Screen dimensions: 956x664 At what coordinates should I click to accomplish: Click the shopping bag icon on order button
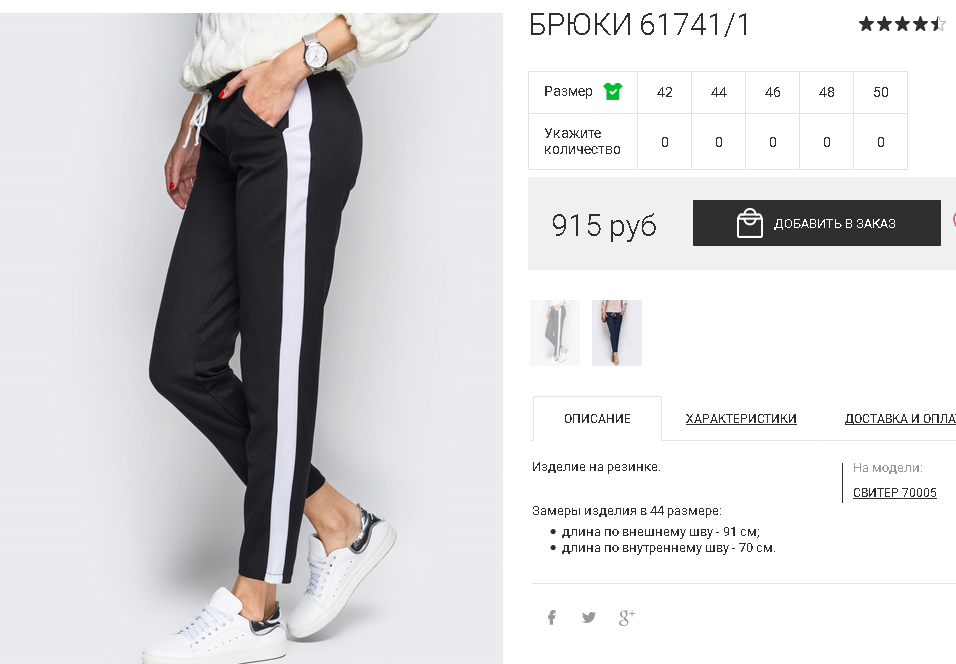749,223
